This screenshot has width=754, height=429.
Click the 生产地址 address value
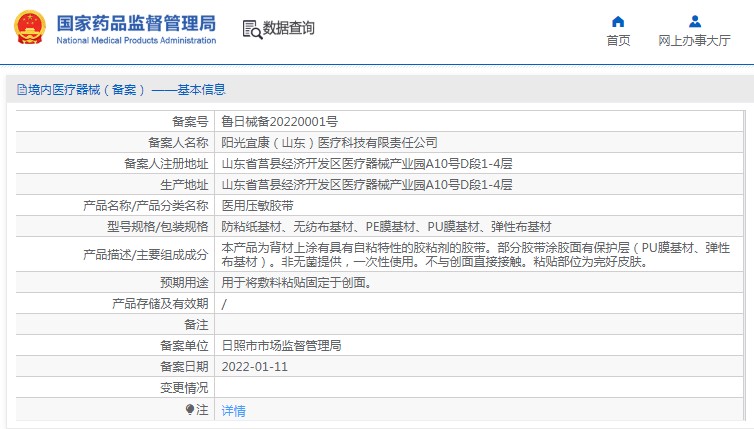coord(367,185)
